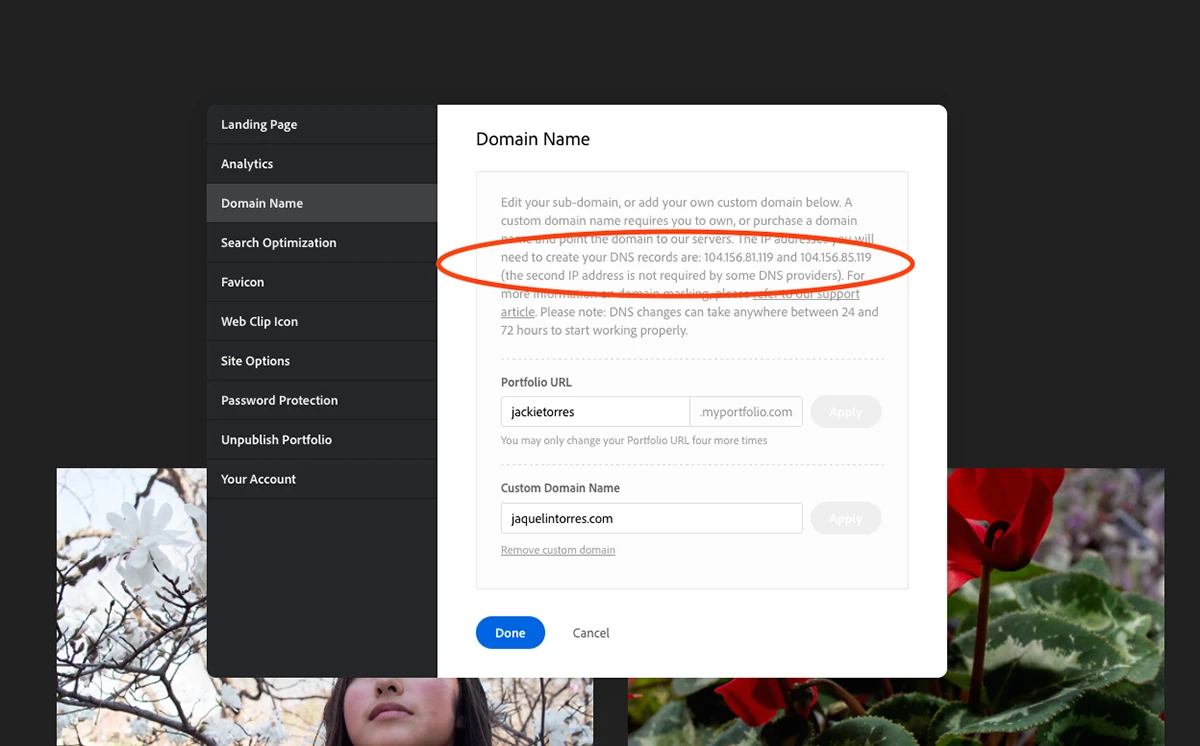1200x746 pixels.
Task: Open Your Account settings
Action: [258, 478]
